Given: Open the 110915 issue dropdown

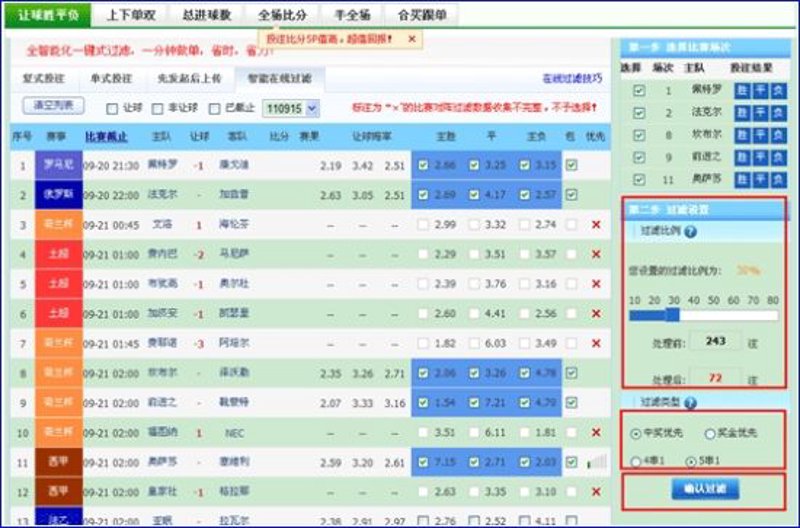Looking at the screenshot, I should [291, 109].
